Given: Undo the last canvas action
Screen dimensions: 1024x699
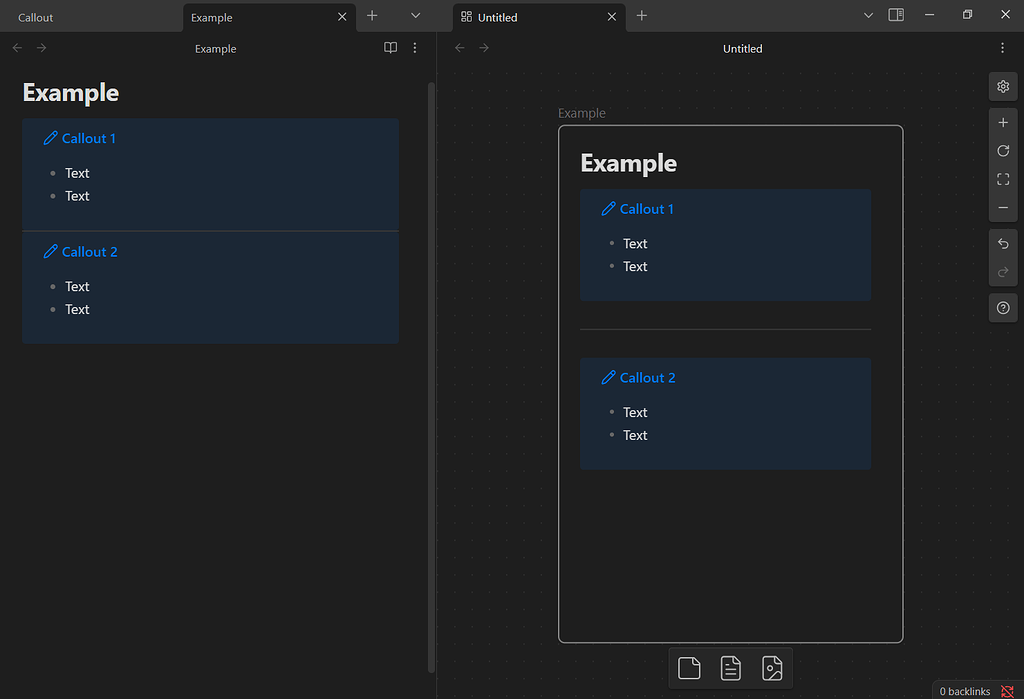Looking at the screenshot, I should click(1003, 243).
